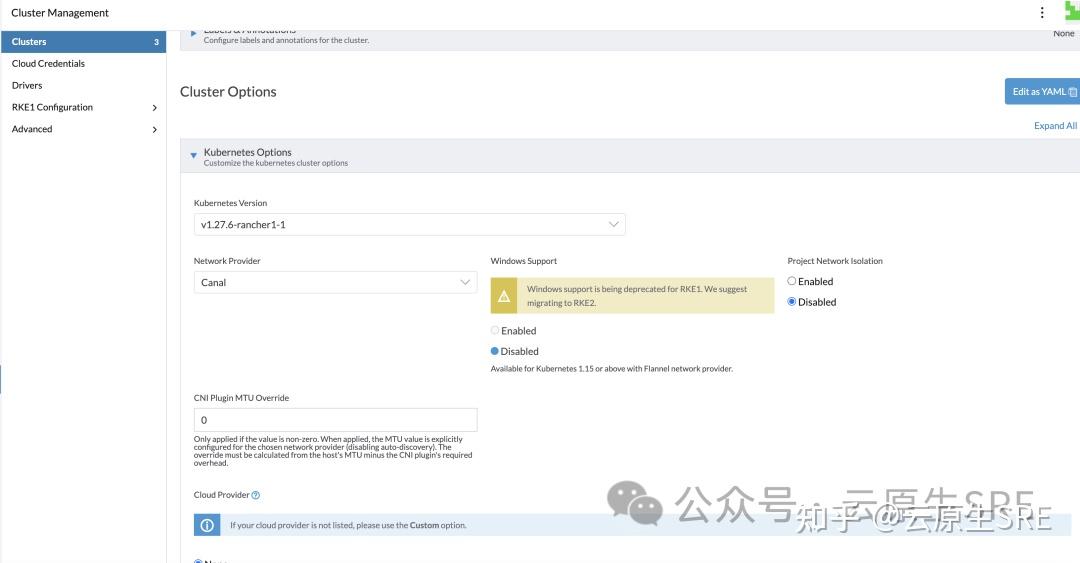The width and height of the screenshot is (1080, 563).
Task: Open Cloud Credentials page
Action: coord(48,63)
